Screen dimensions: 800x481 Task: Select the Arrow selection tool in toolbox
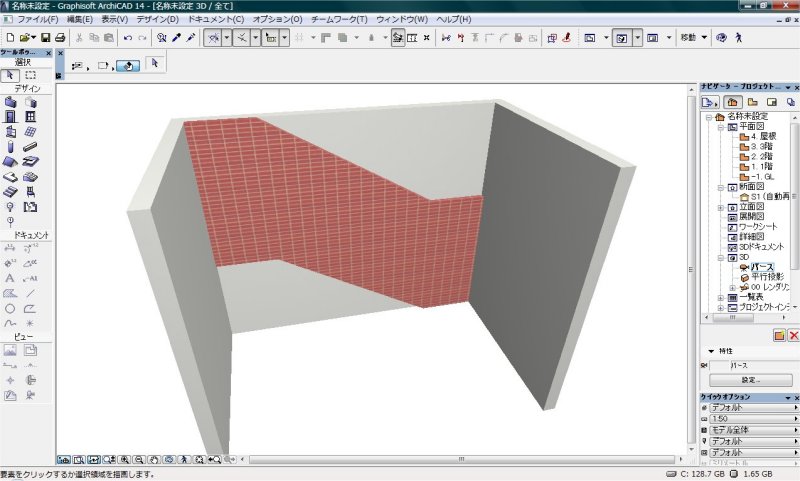[x=11, y=75]
